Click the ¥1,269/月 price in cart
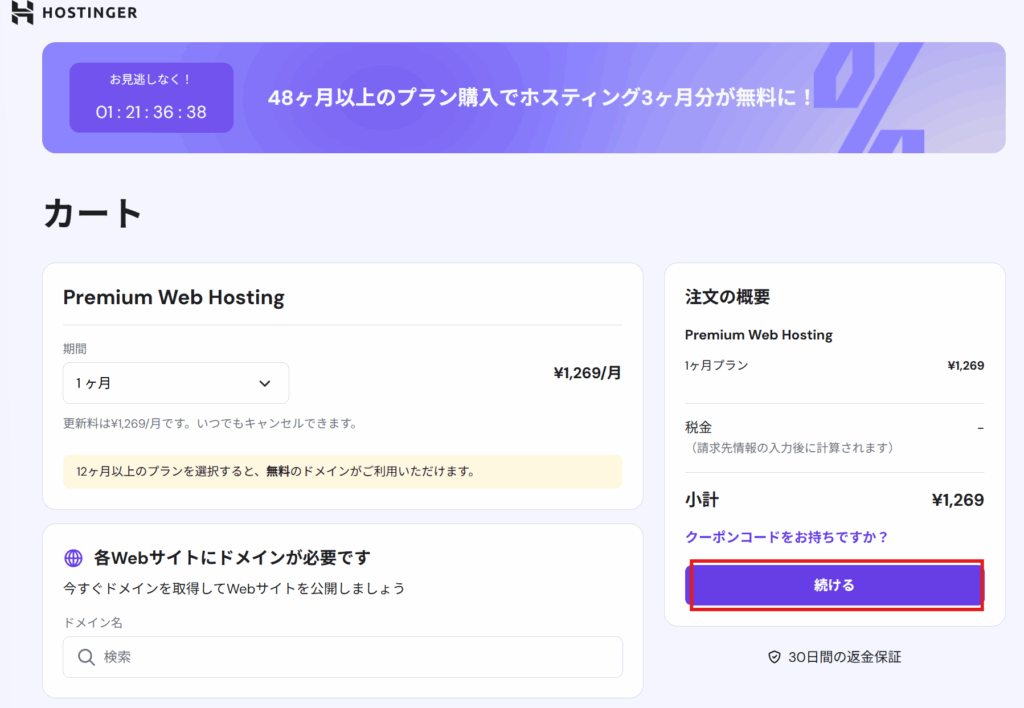The height and width of the screenshot is (708, 1024). tap(587, 373)
